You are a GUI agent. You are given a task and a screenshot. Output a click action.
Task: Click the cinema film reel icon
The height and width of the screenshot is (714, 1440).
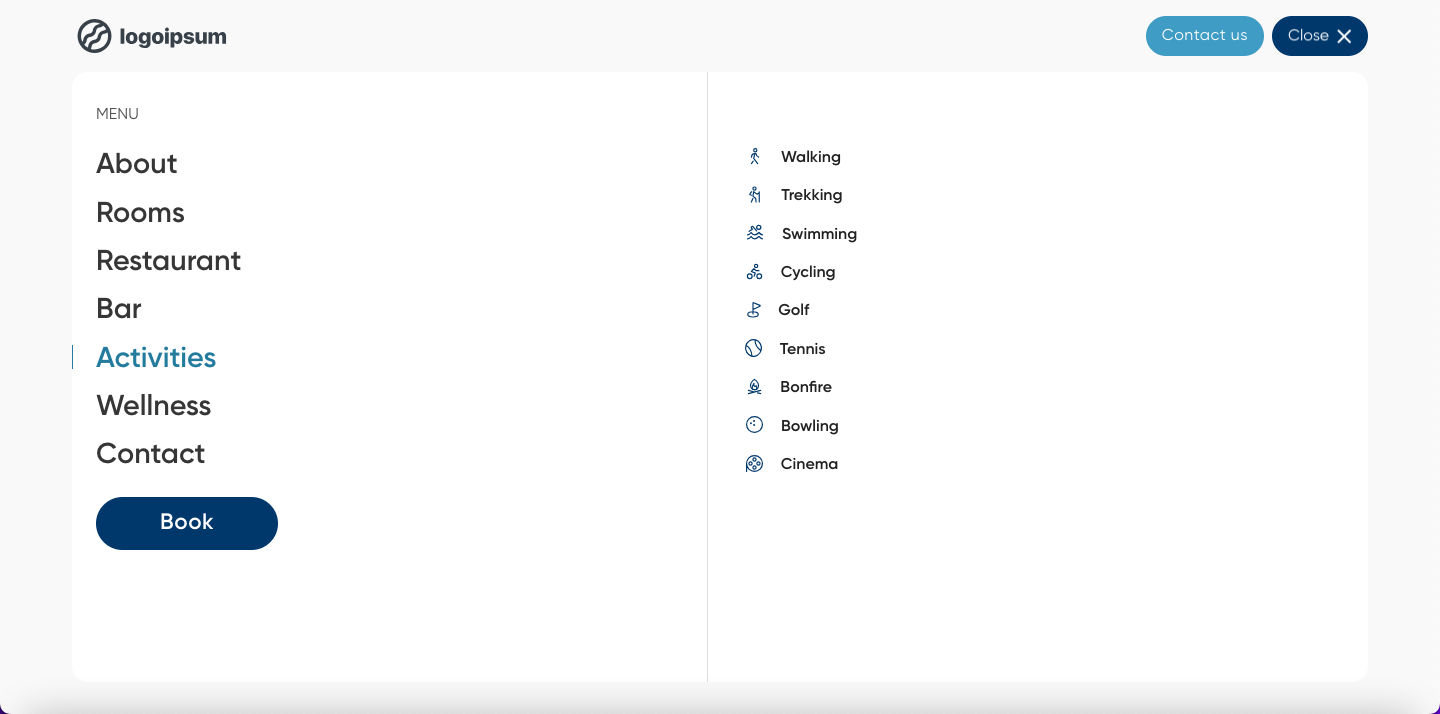(x=755, y=464)
